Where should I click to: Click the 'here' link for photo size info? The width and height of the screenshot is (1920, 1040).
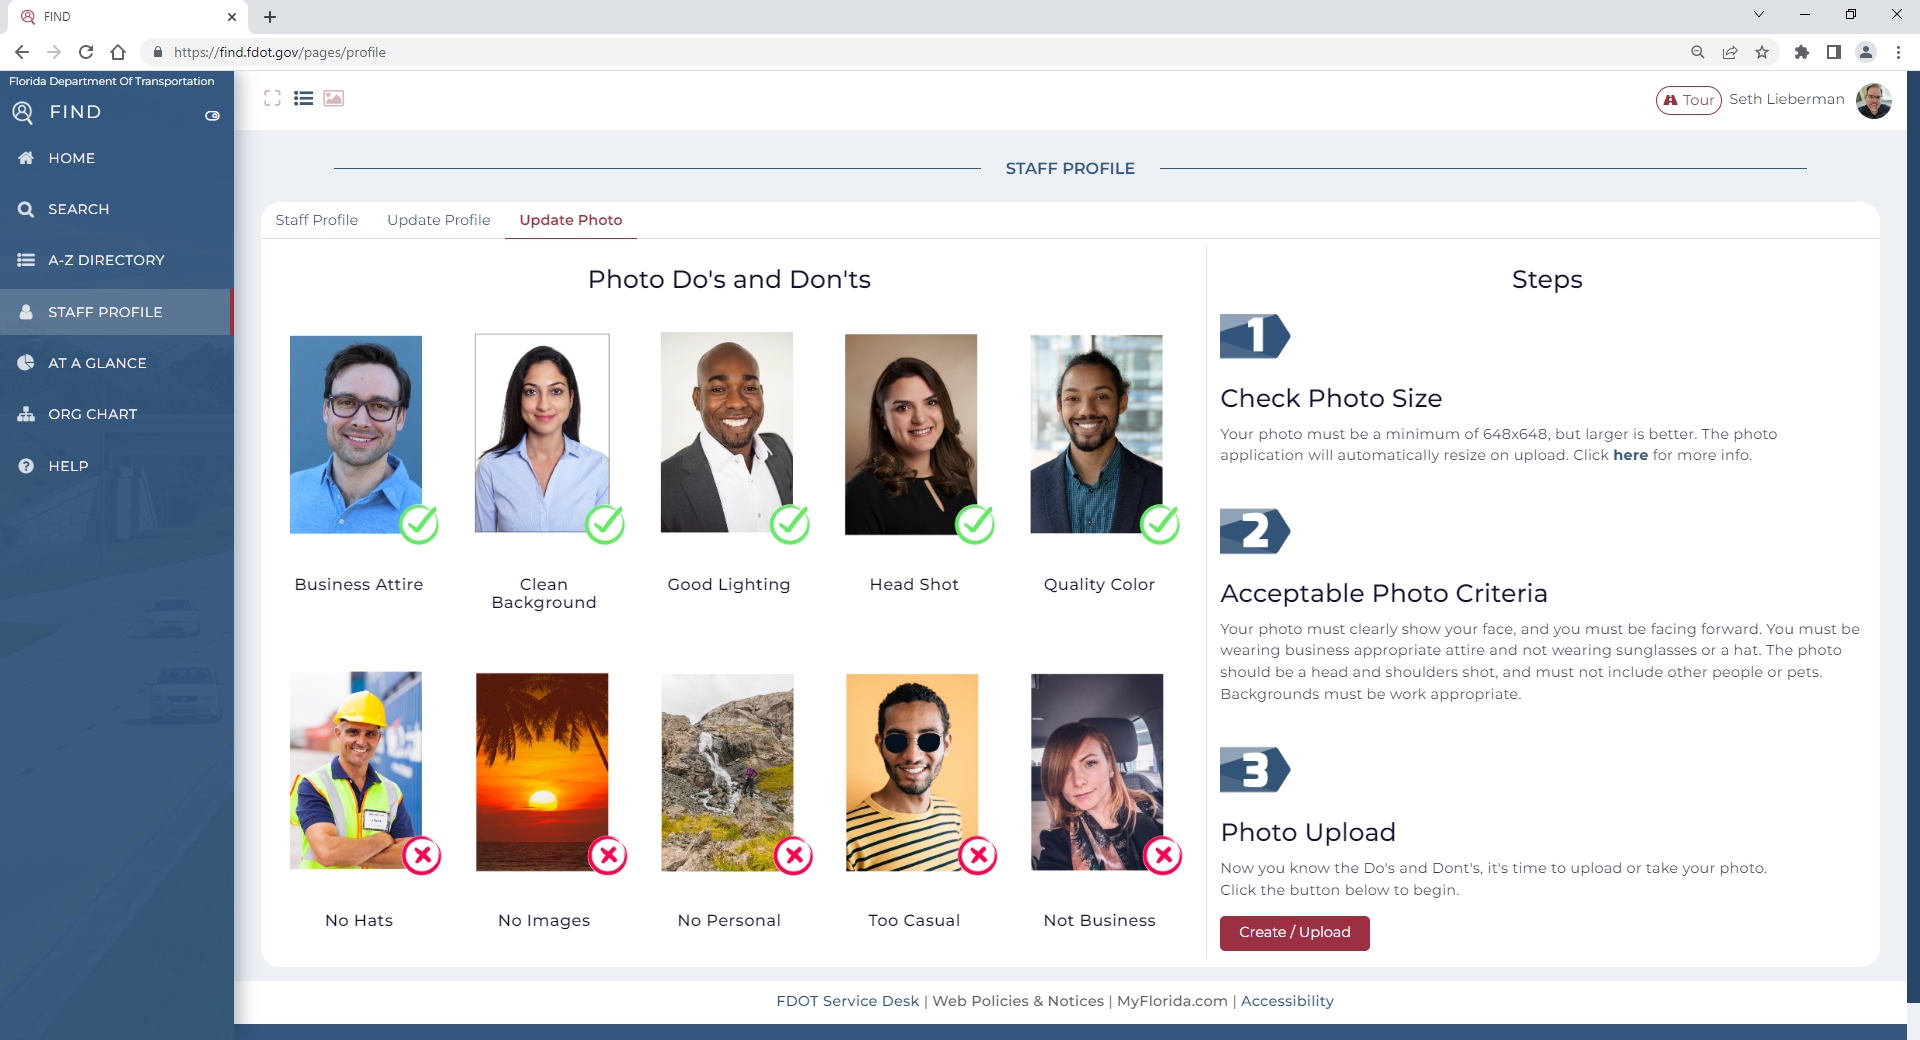[1630, 455]
